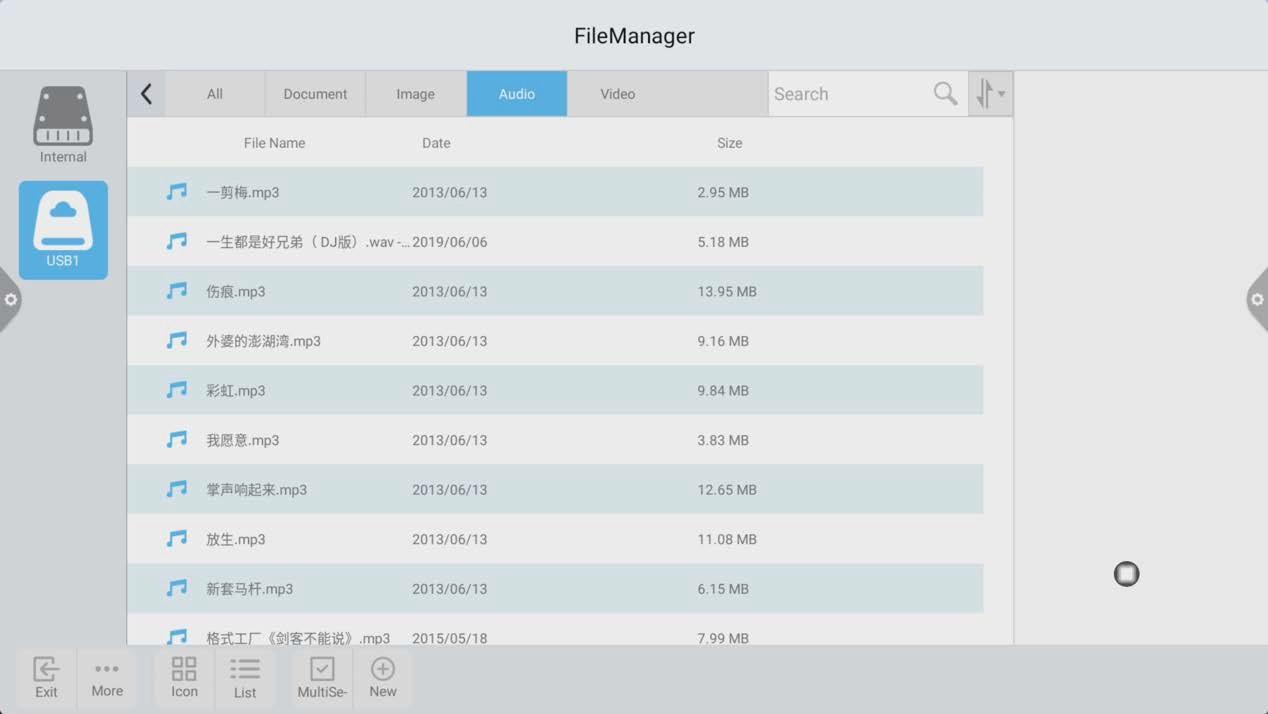The width and height of the screenshot is (1268, 714).
Task: Create a new item with New
Action: (x=383, y=677)
